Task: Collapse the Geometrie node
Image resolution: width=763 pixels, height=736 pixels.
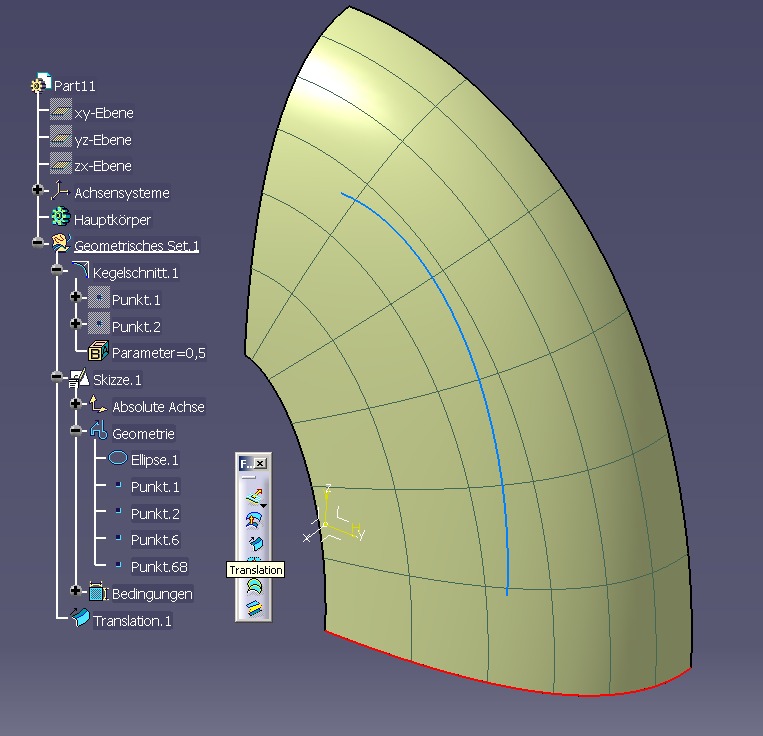Action: (x=75, y=430)
